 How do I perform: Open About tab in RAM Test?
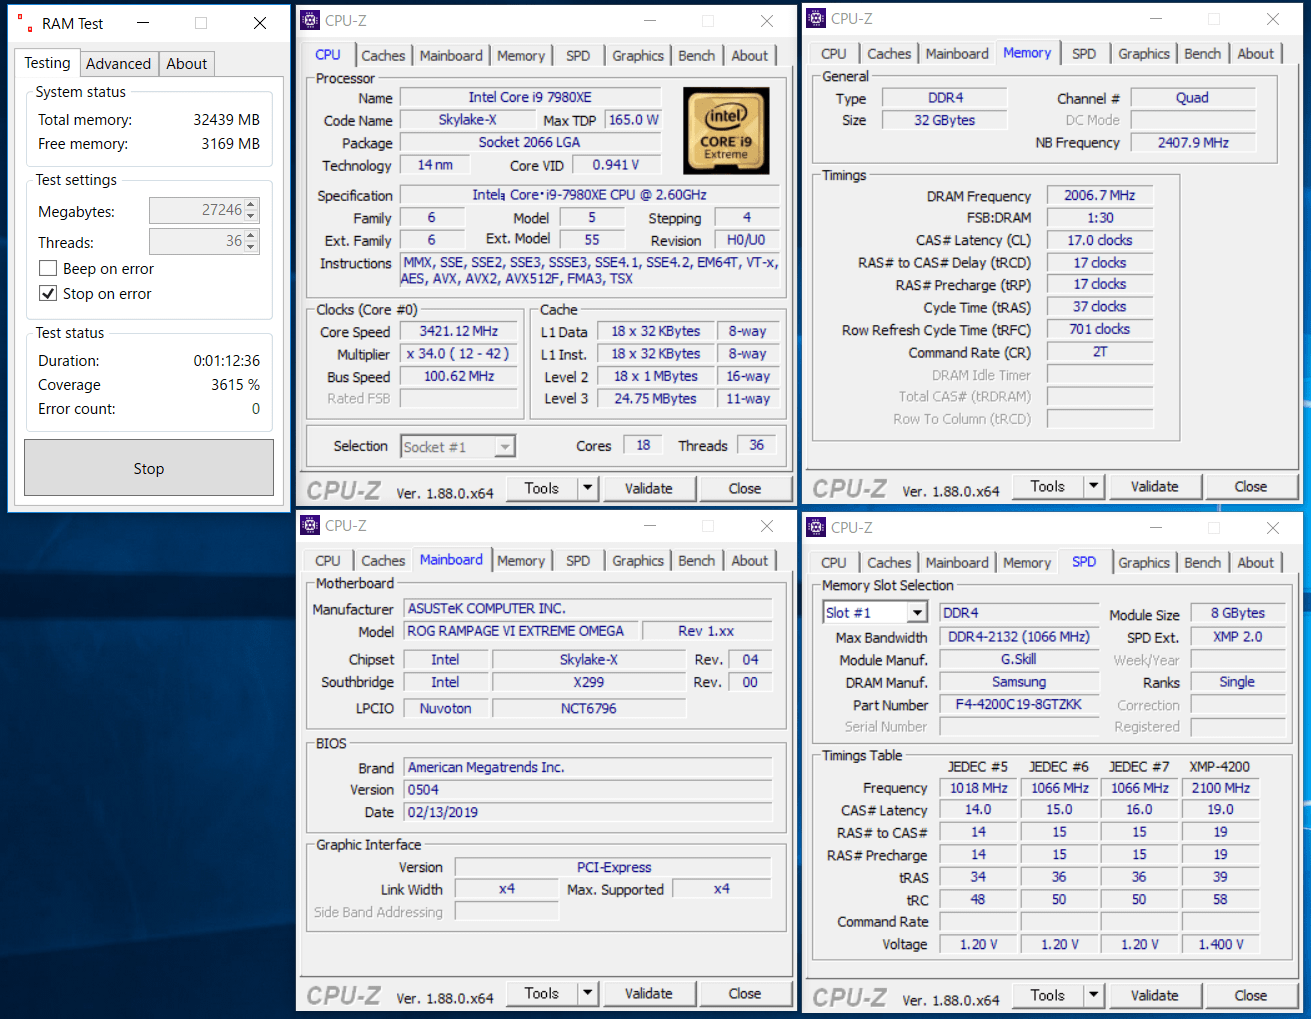click(x=186, y=63)
